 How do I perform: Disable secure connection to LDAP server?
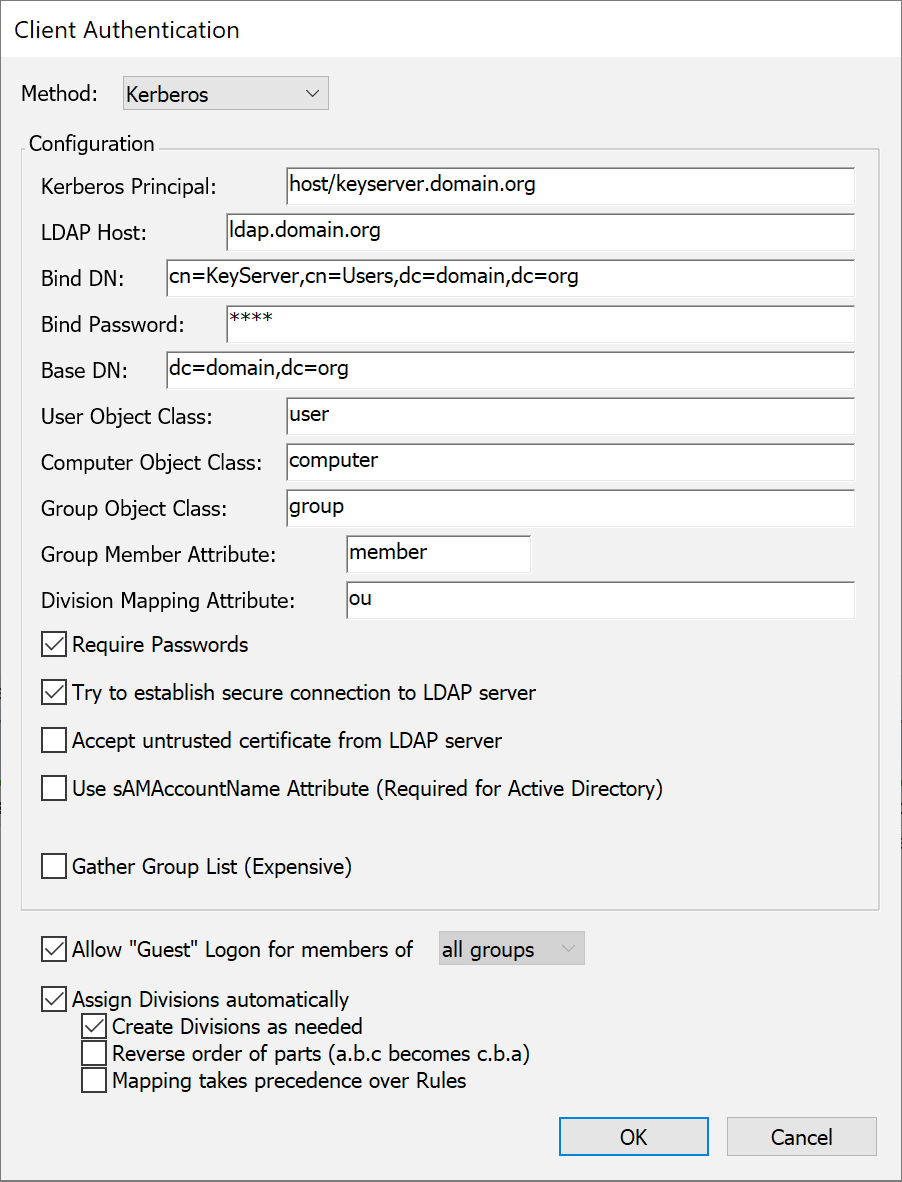[x=54, y=693]
